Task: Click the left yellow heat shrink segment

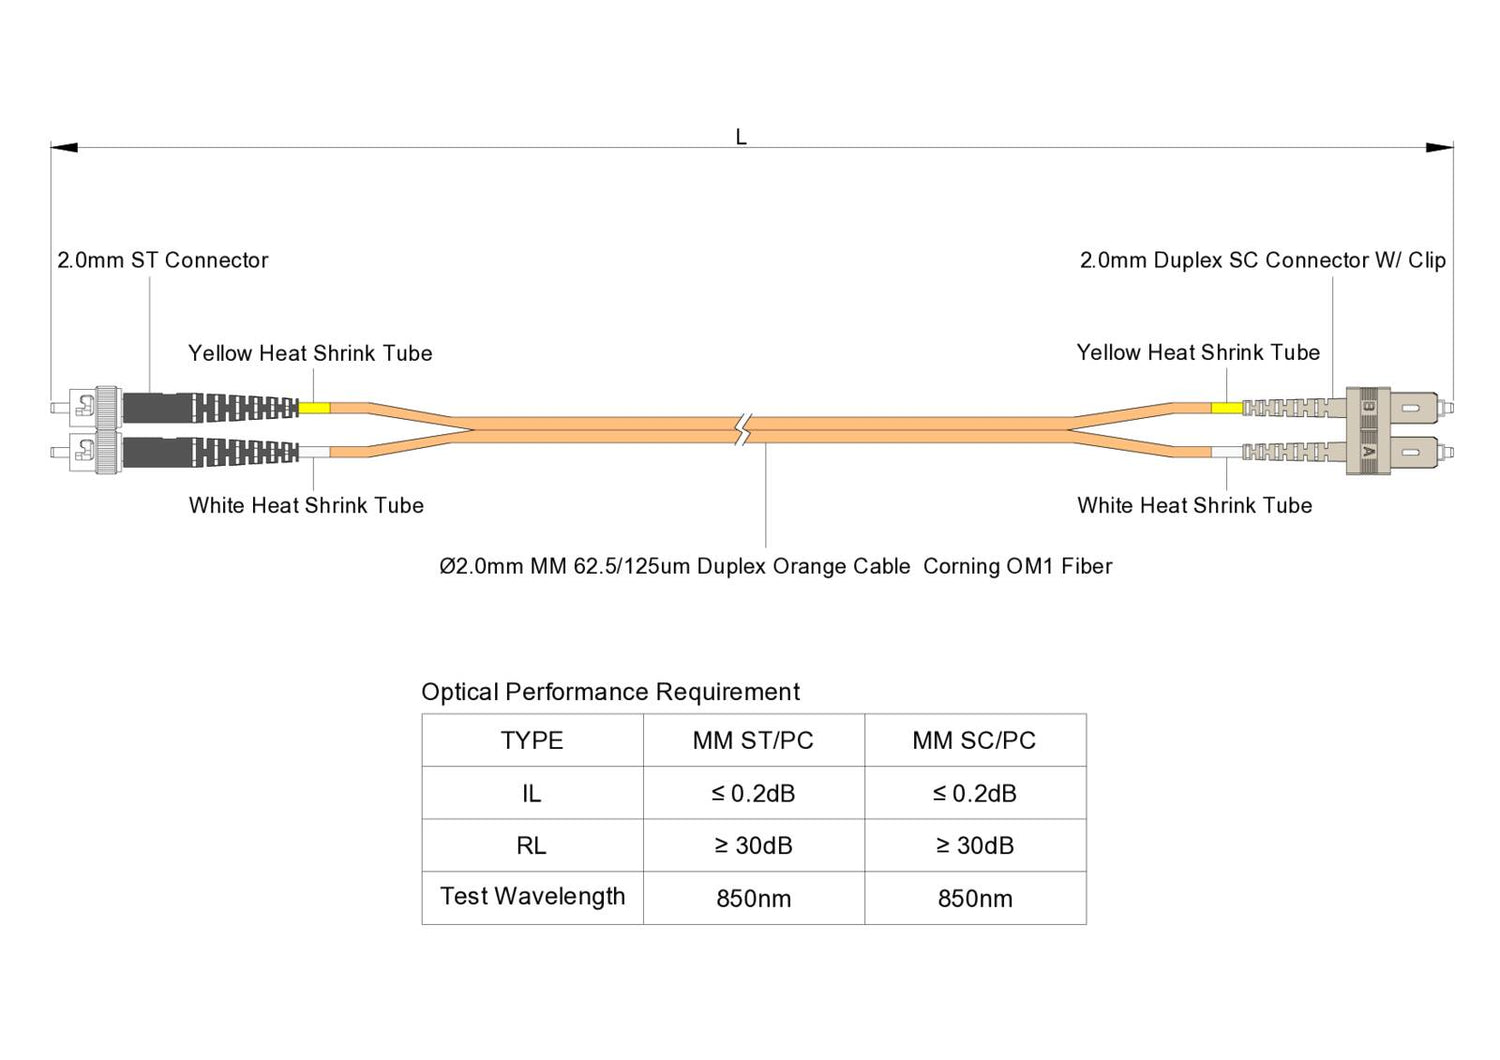Action: click(315, 408)
